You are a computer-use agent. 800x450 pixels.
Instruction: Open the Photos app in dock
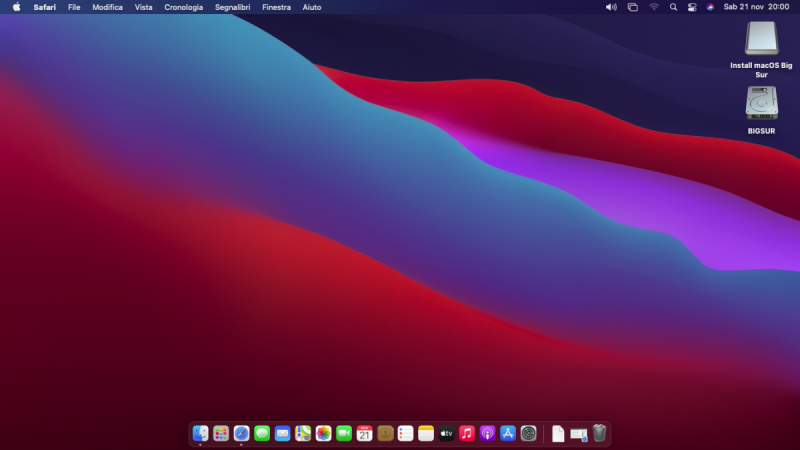[323, 433]
